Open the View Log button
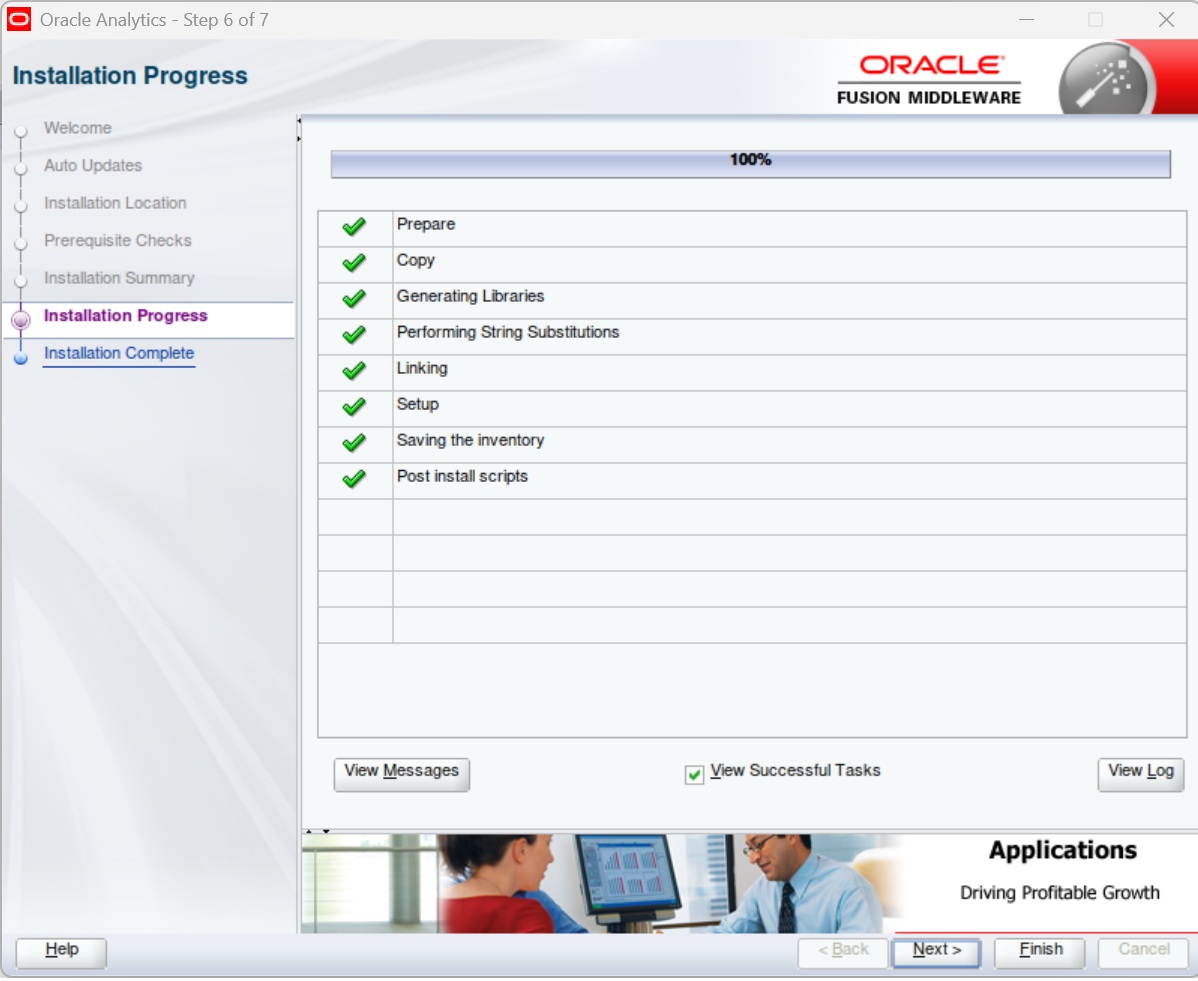1198x981 pixels. [1140, 774]
